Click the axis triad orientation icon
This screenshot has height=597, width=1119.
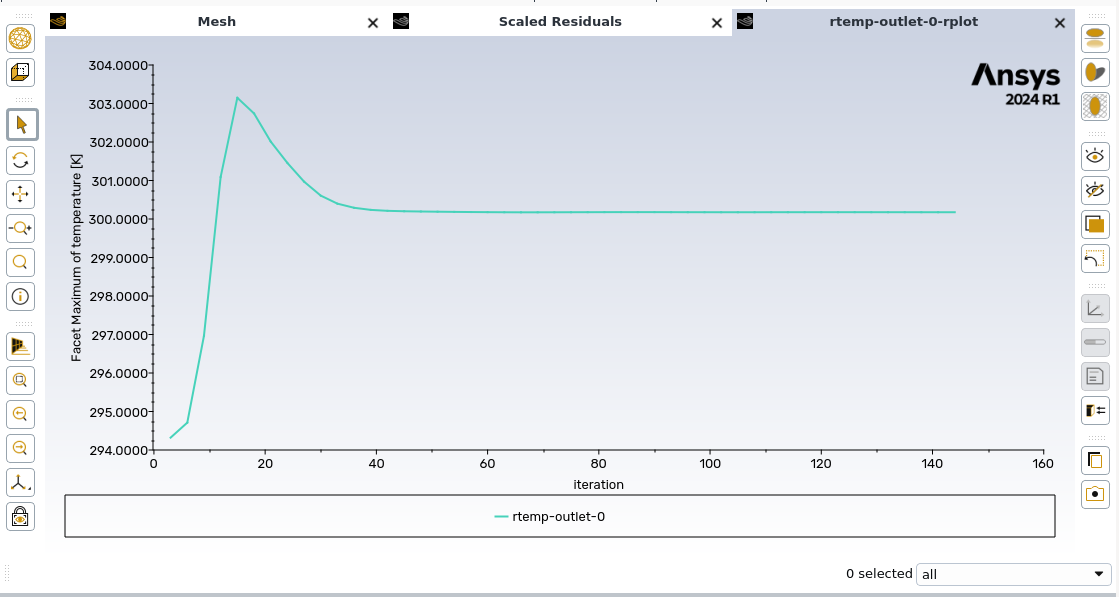pos(20,482)
